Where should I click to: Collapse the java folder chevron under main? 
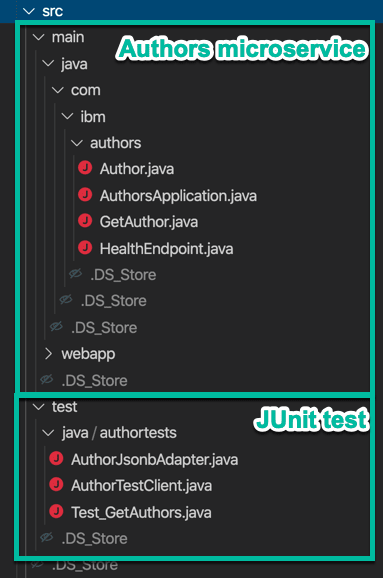coord(48,64)
